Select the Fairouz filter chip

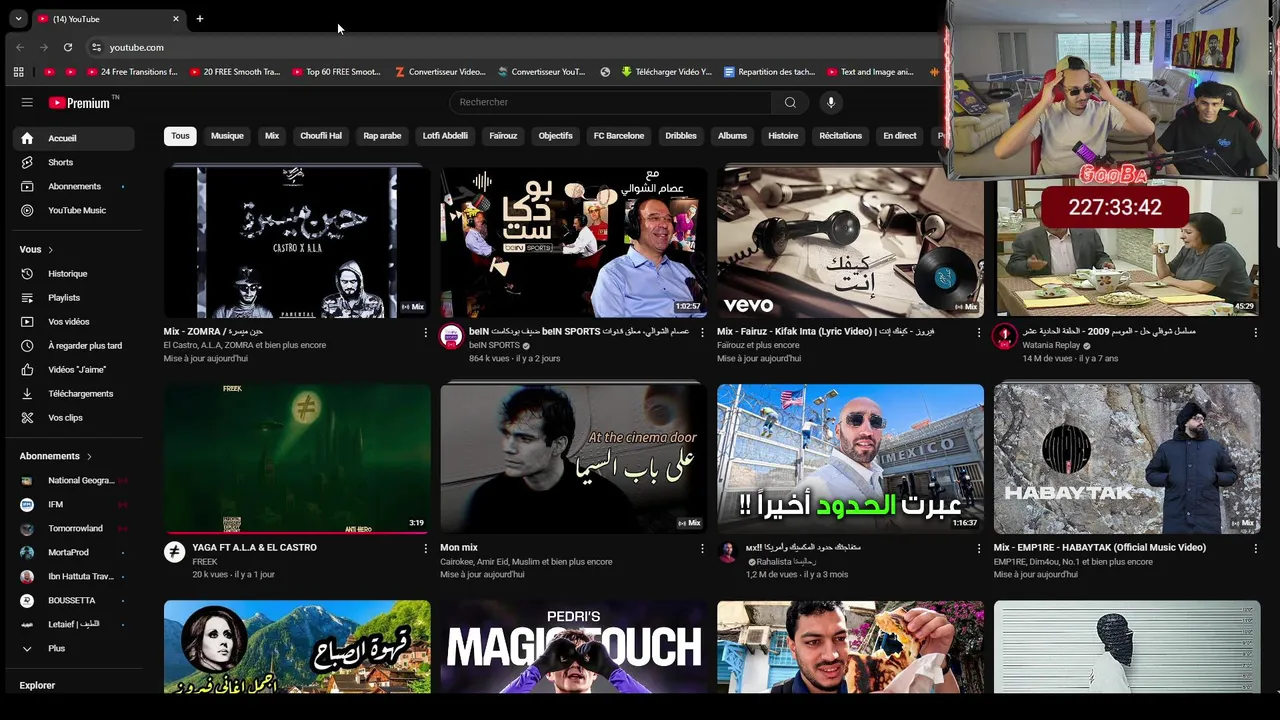[503, 136]
